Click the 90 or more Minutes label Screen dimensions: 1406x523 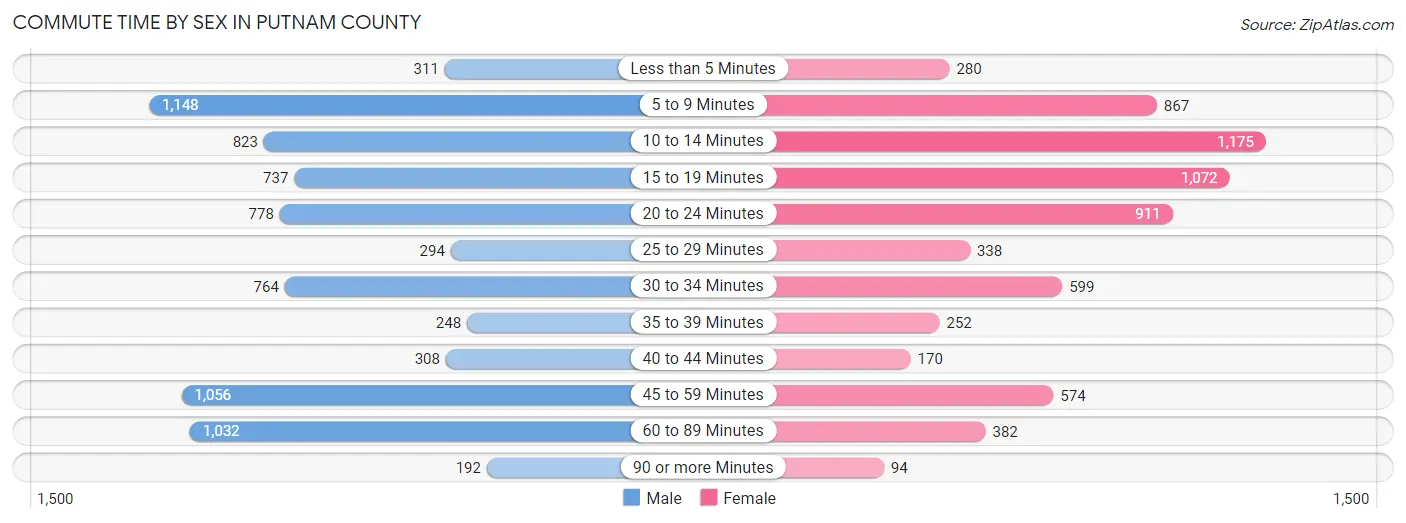(x=703, y=467)
